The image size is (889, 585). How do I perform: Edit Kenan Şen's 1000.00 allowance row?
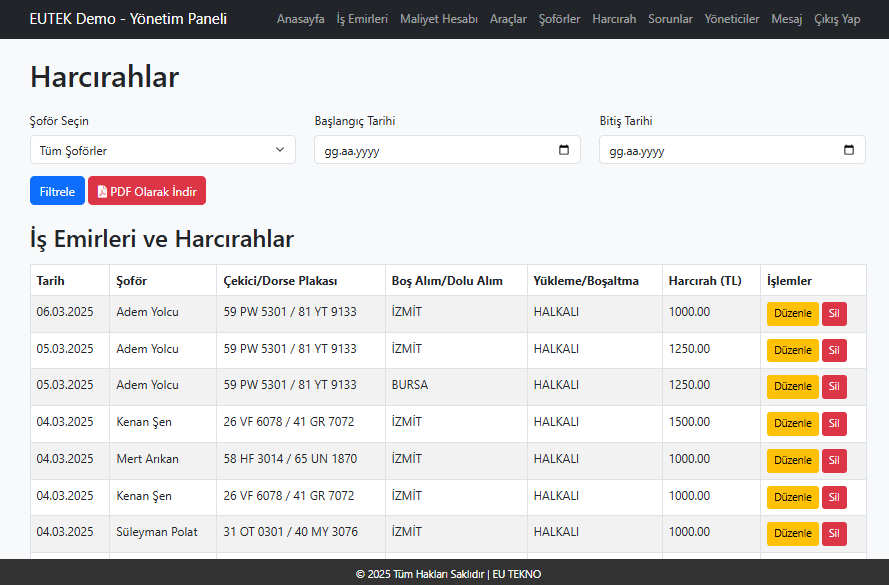[793, 497]
